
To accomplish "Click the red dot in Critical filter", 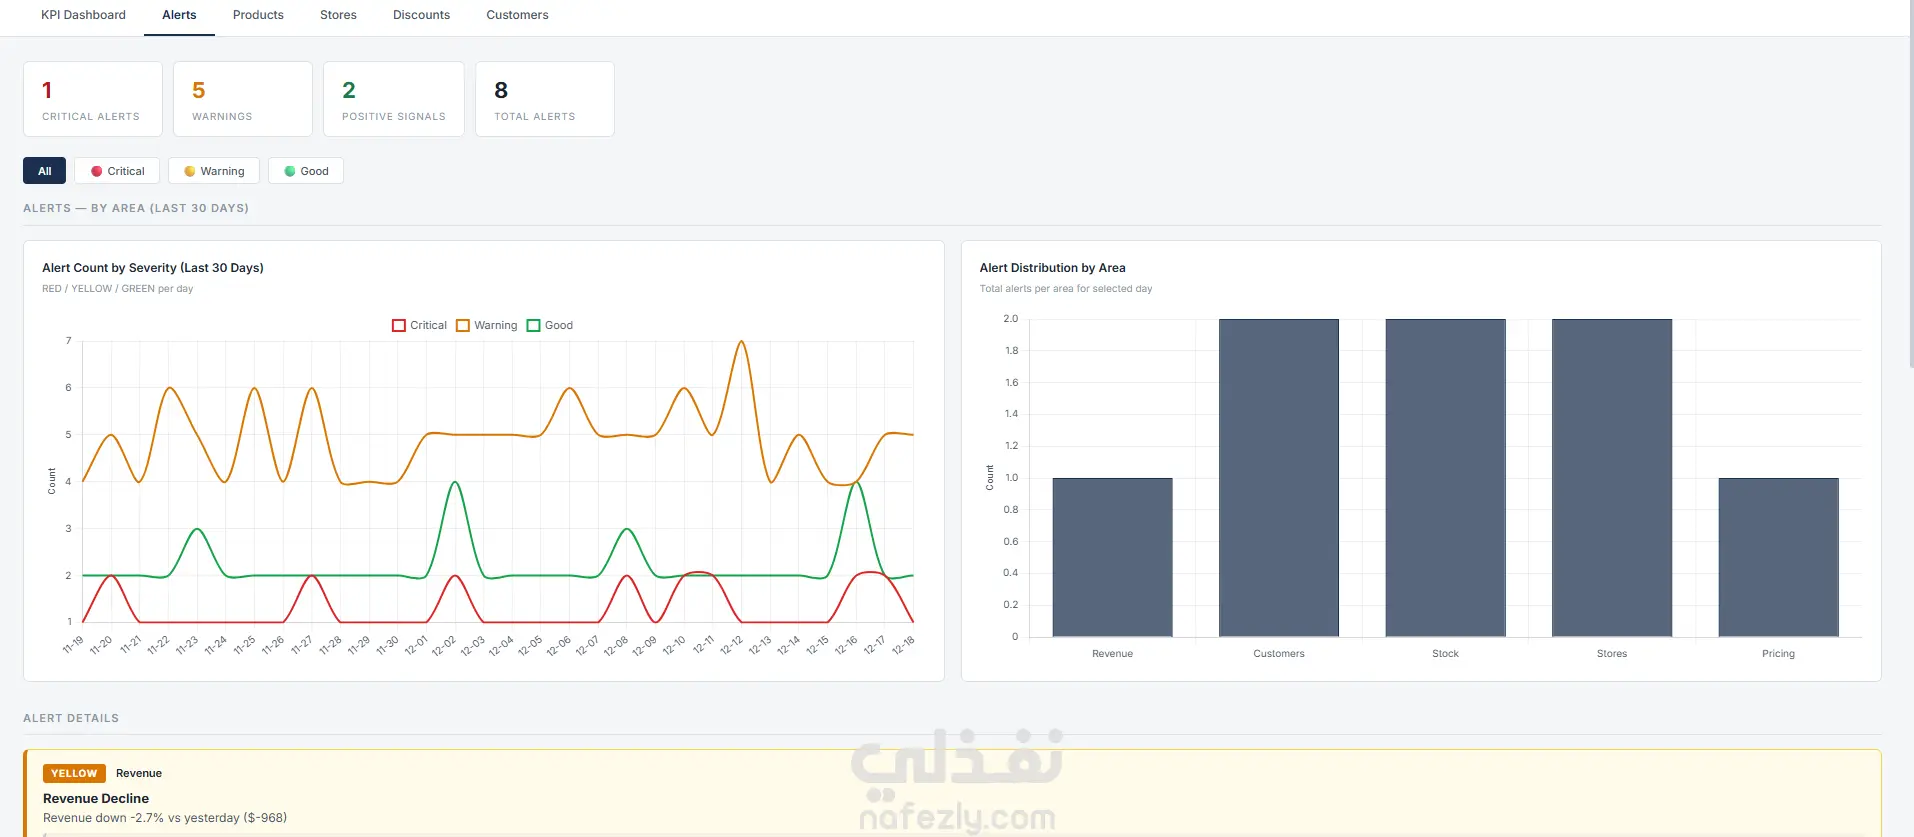I will [x=96, y=171].
